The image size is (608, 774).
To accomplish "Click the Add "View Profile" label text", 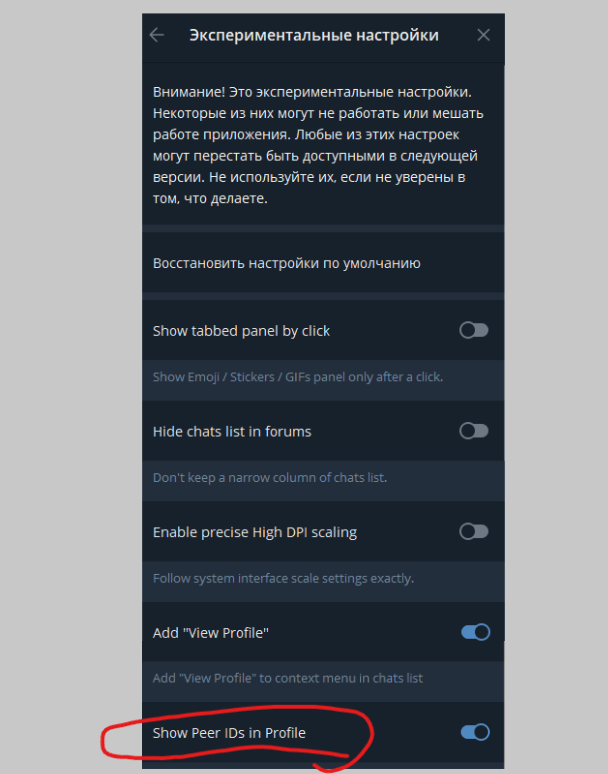I will coord(211,633).
